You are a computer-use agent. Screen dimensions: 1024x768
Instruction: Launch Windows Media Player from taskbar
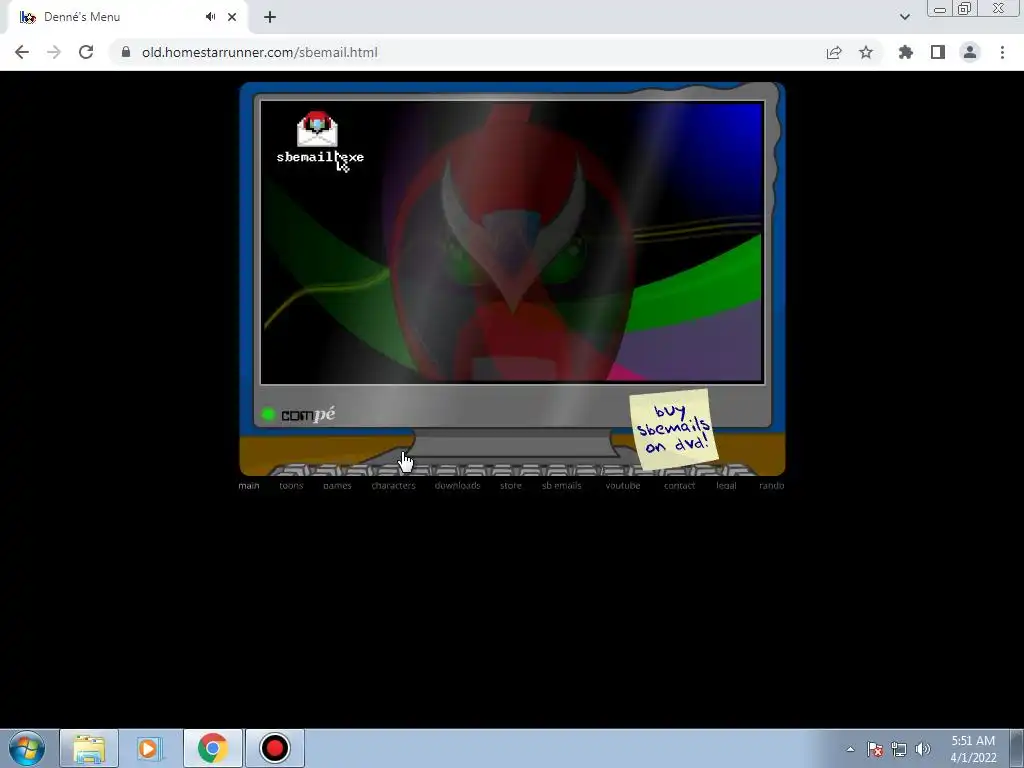150,748
